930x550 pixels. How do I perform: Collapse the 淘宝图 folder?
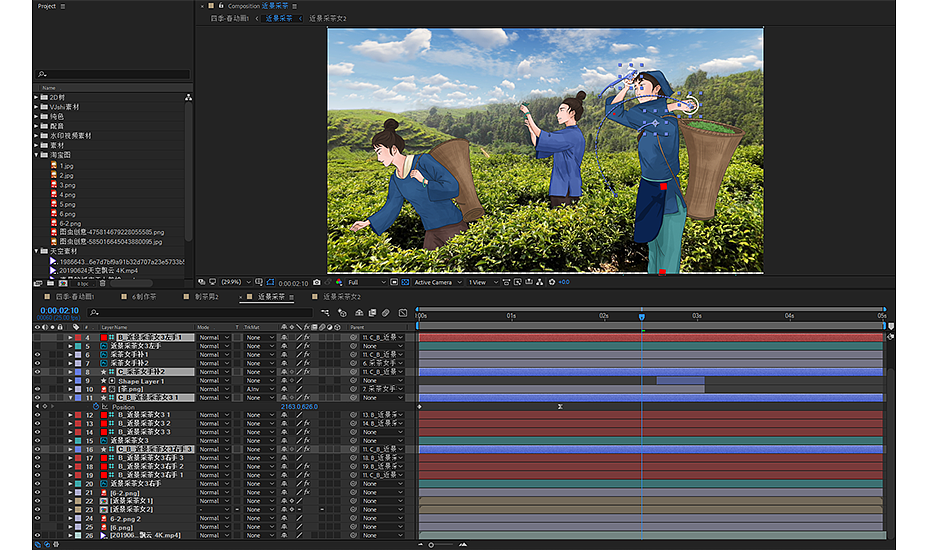click(36, 155)
